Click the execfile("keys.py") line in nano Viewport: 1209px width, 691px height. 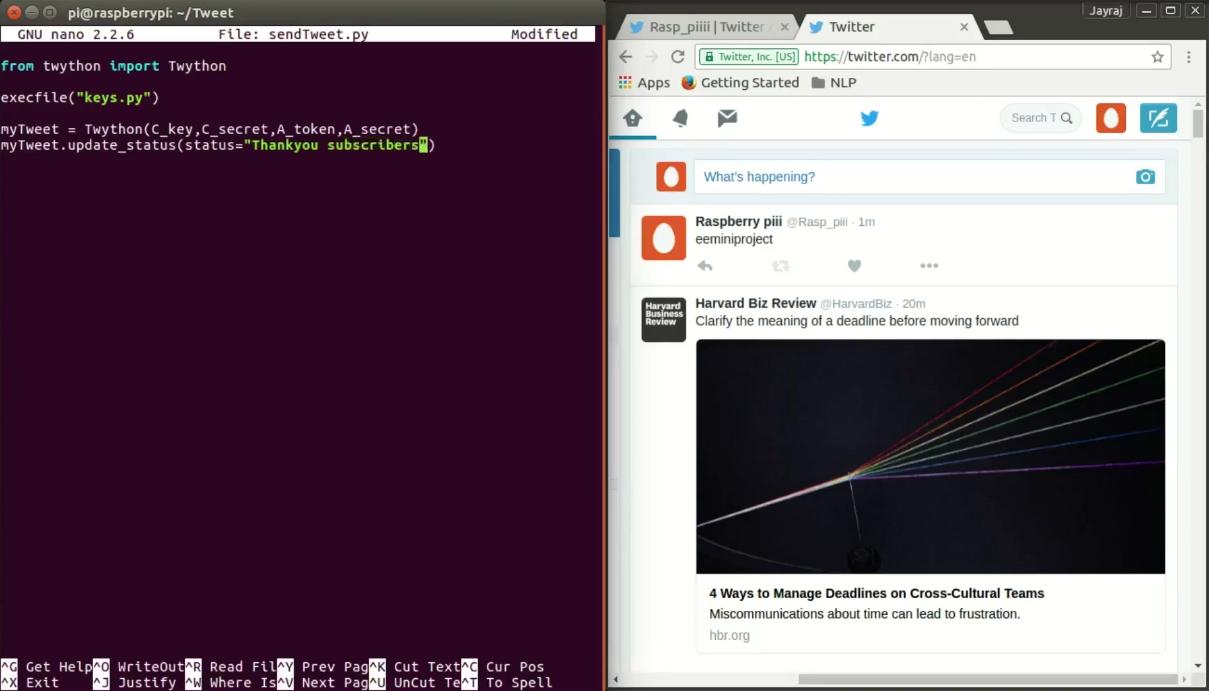(x=80, y=98)
